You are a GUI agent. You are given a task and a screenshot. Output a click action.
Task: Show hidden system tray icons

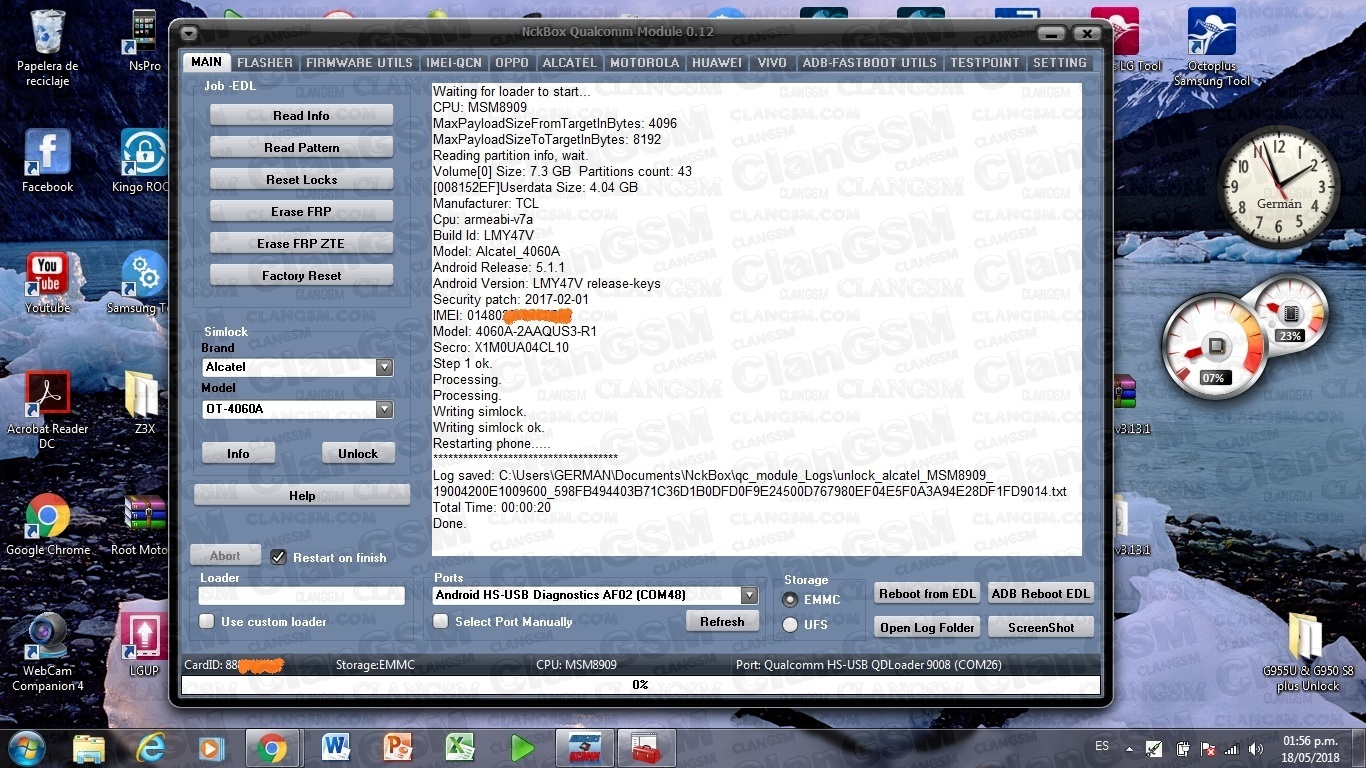[1129, 748]
